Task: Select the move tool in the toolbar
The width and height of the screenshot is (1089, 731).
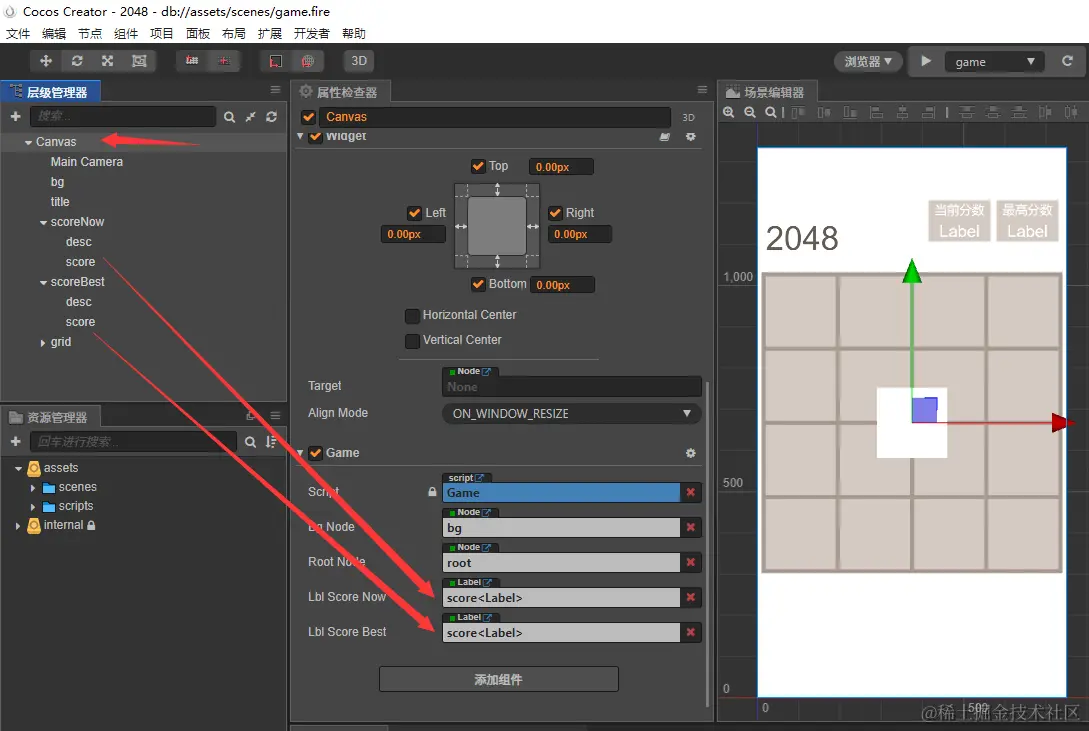Action: click(x=46, y=61)
